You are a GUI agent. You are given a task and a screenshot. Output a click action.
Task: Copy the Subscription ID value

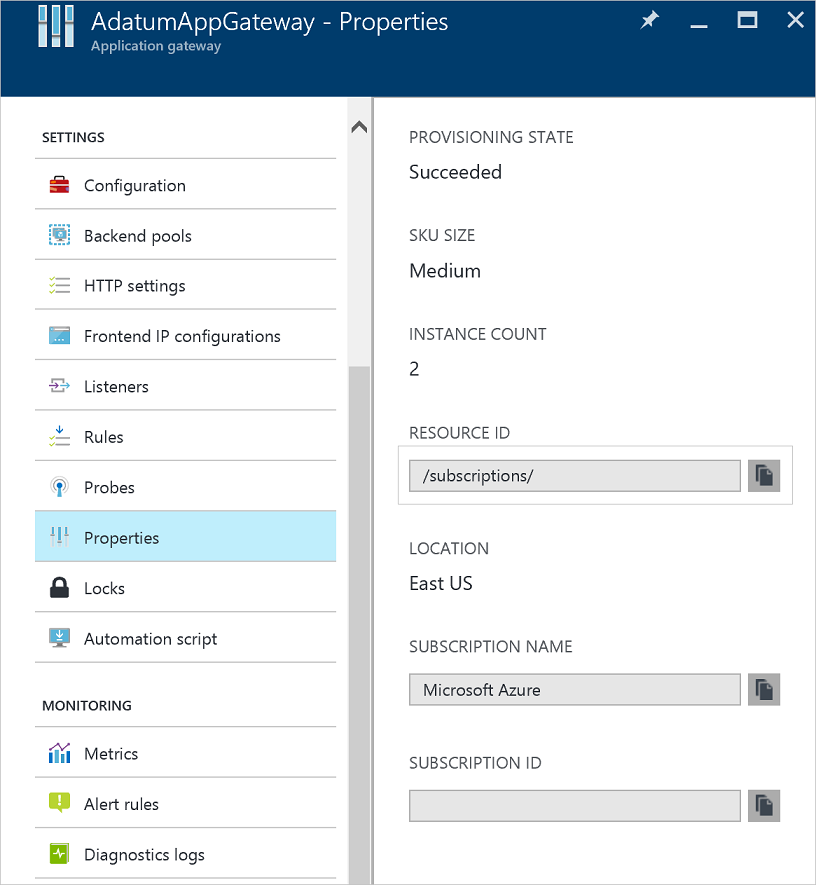[x=764, y=806]
